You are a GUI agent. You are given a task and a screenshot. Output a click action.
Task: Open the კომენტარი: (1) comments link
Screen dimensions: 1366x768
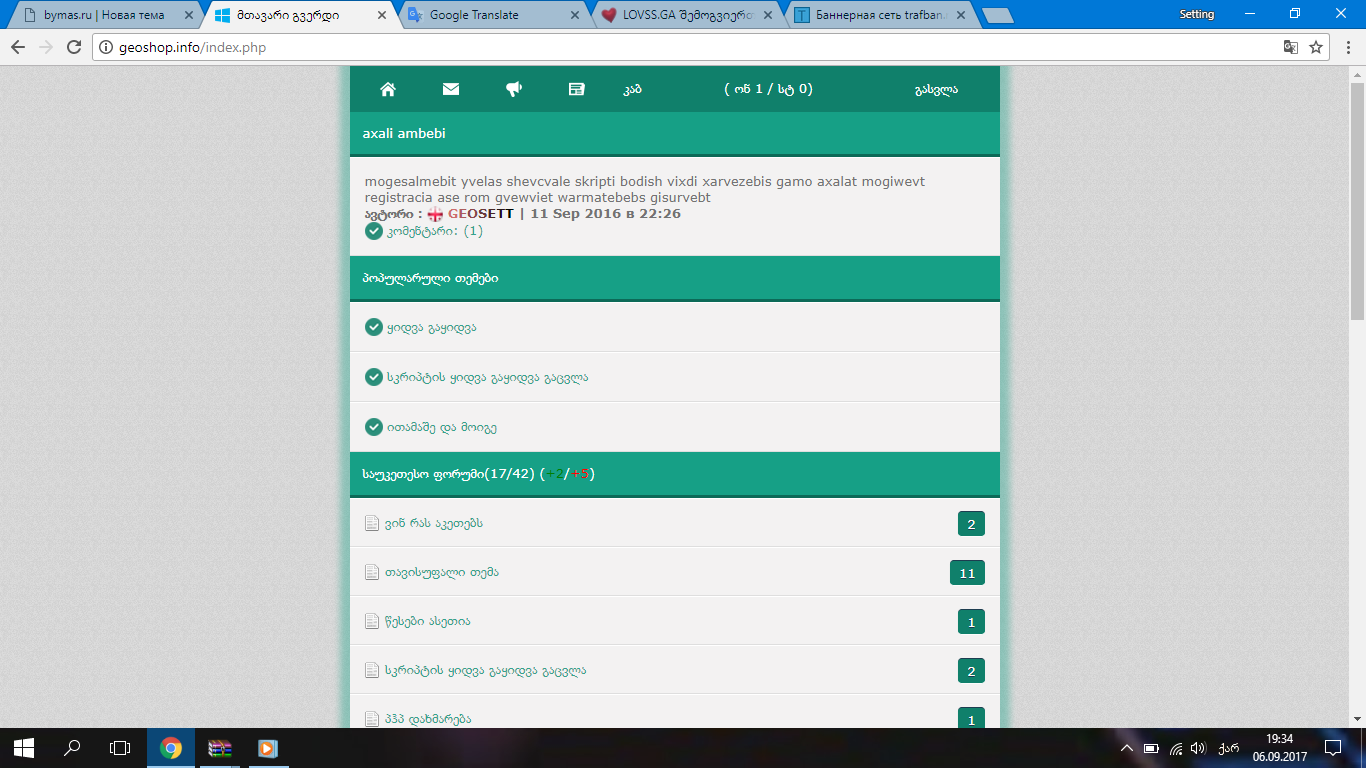pos(434,231)
